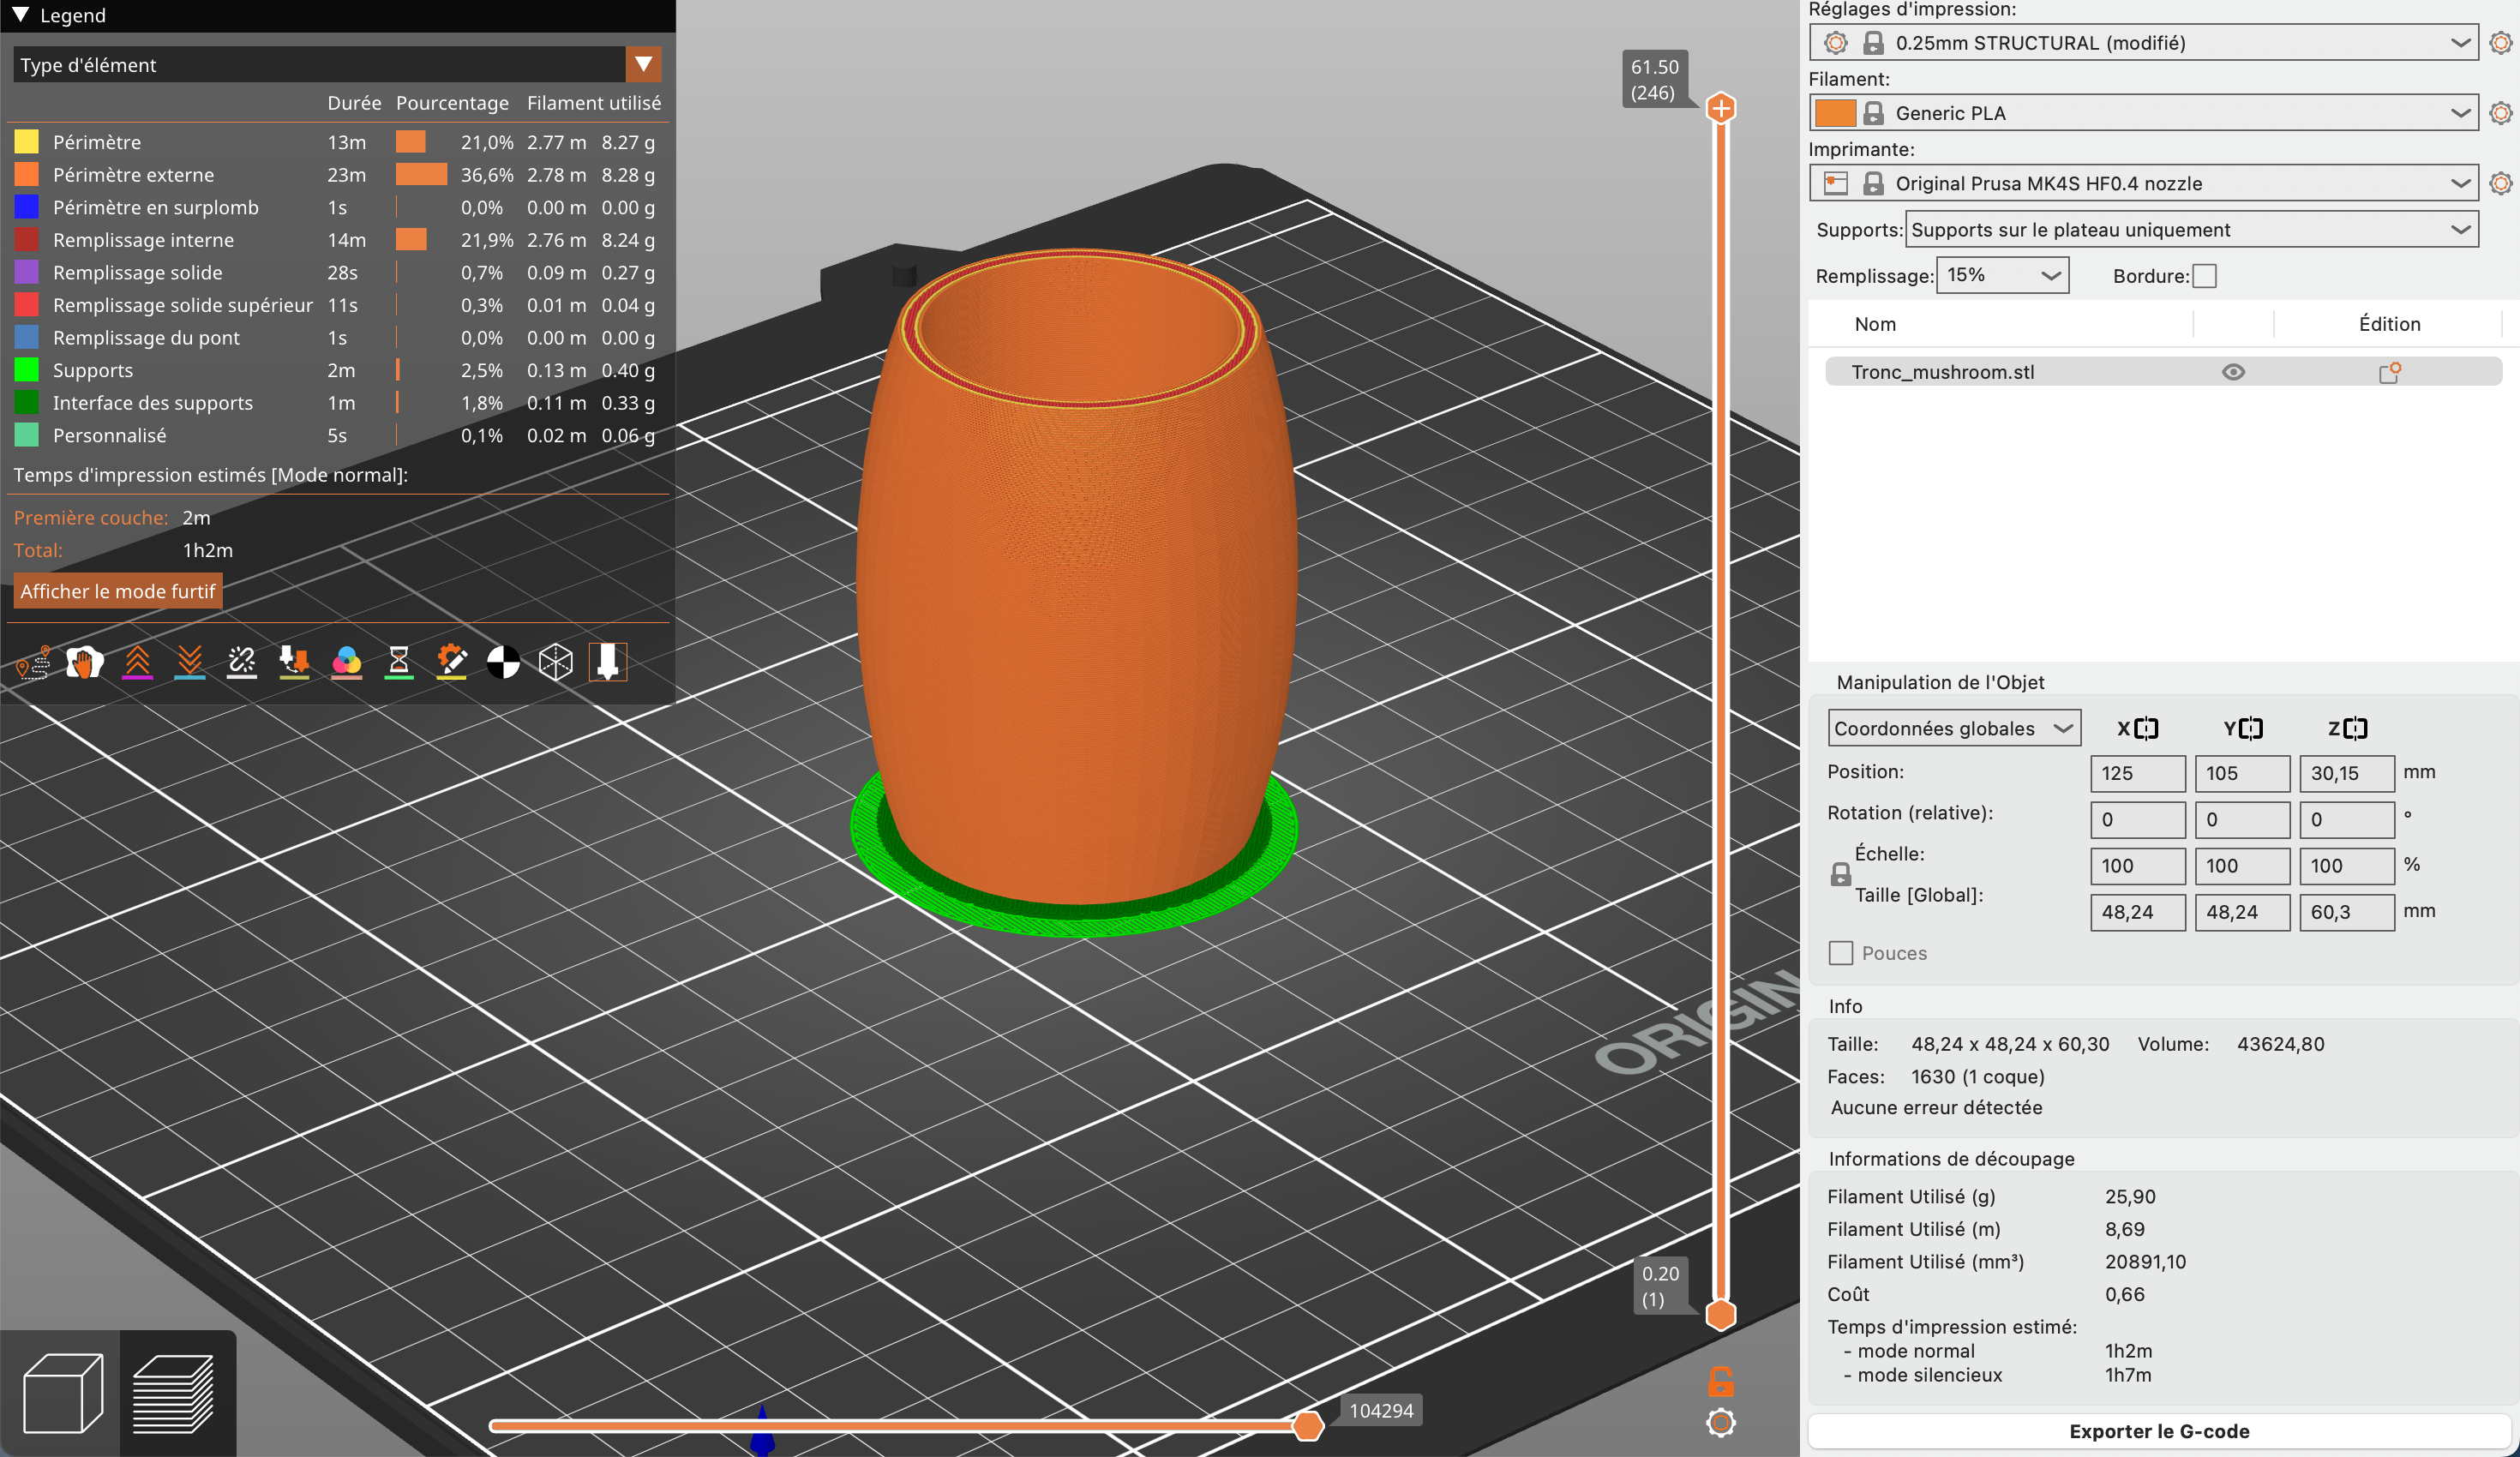Click the Nom column header
This screenshot has width=2520, height=1457.
(1875, 324)
